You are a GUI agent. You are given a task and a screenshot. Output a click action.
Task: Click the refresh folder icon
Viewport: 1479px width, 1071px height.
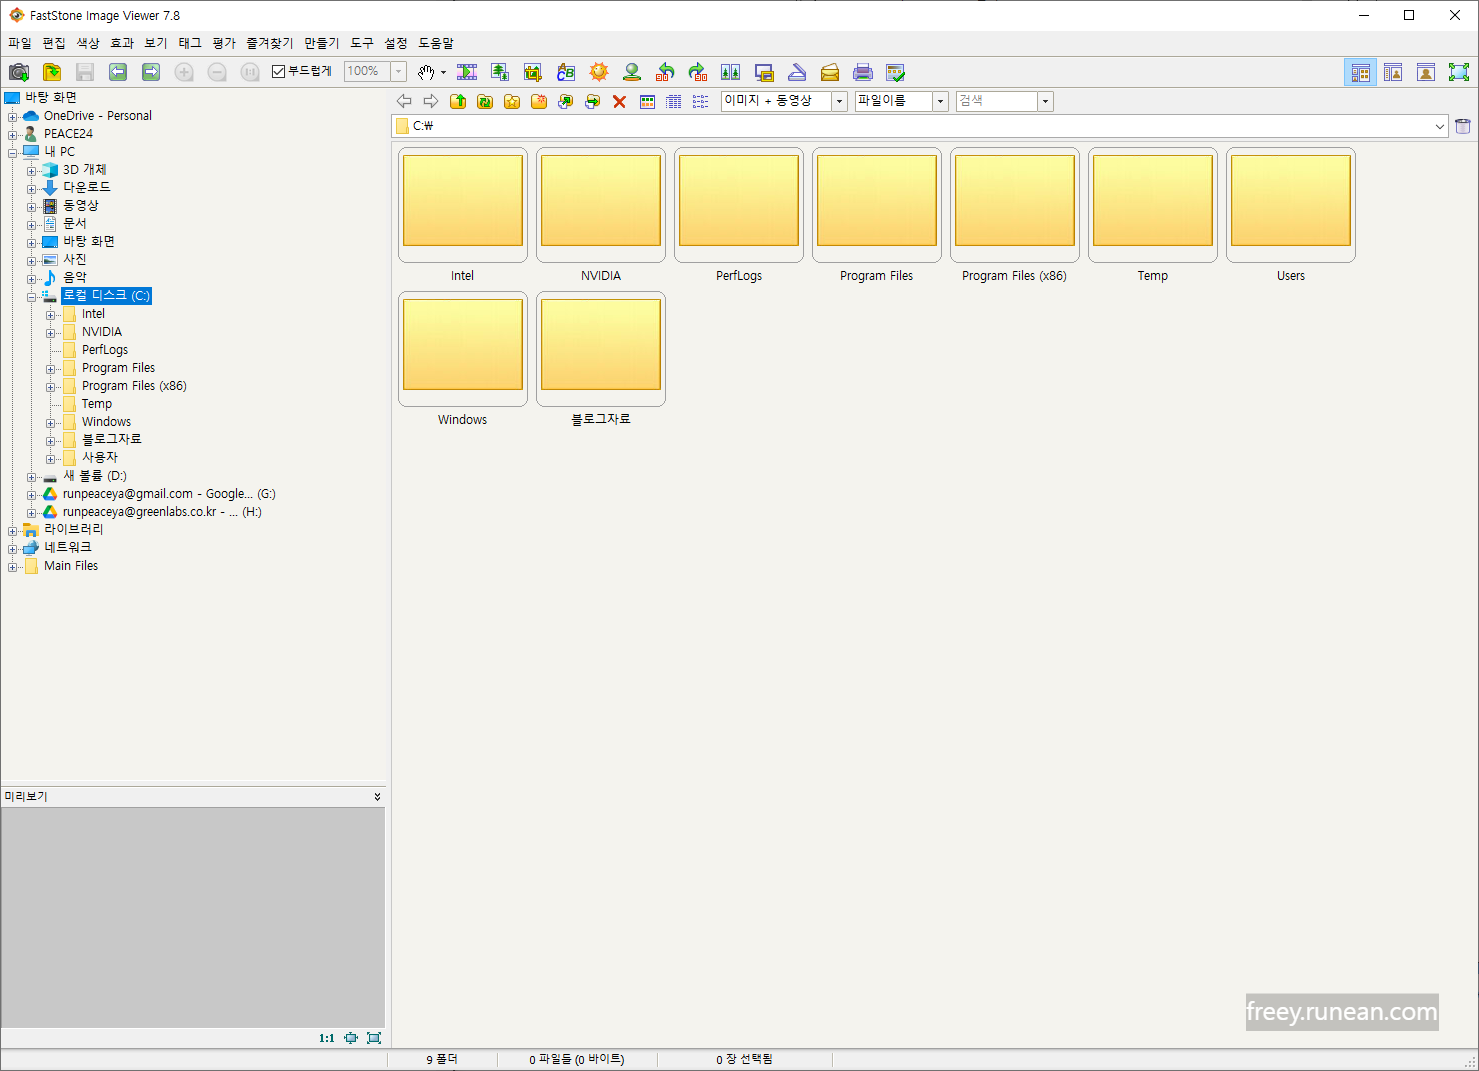[x=485, y=101]
